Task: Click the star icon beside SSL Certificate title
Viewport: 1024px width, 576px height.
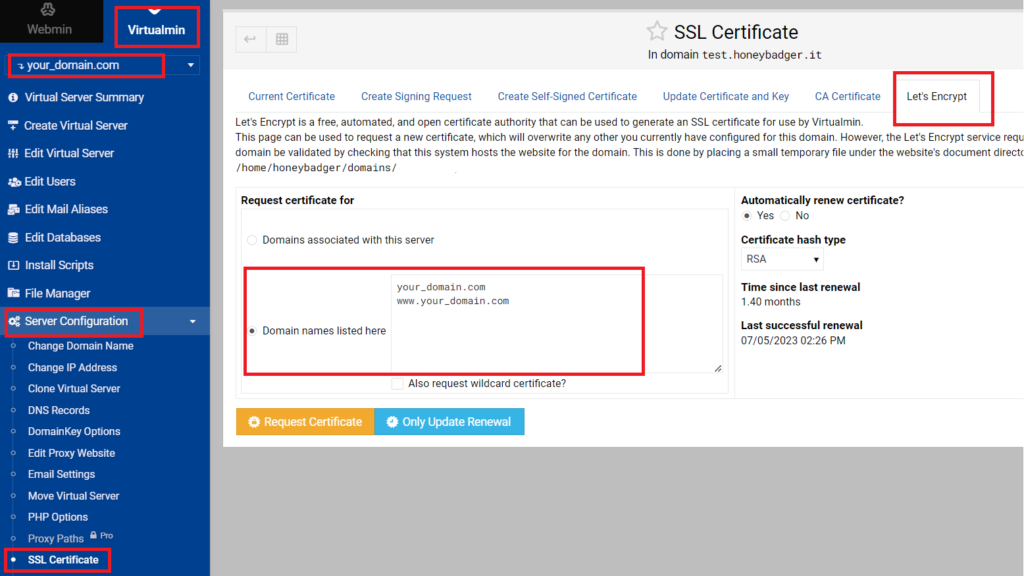Action: pos(657,32)
